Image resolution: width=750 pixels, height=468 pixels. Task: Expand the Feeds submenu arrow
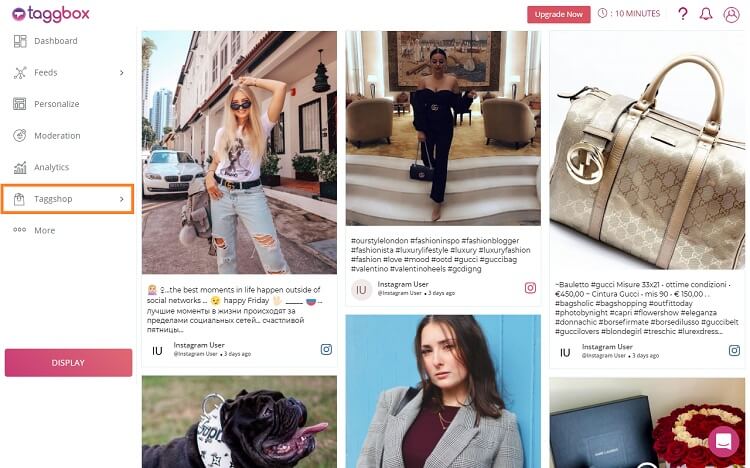pyautogui.click(x=121, y=72)
